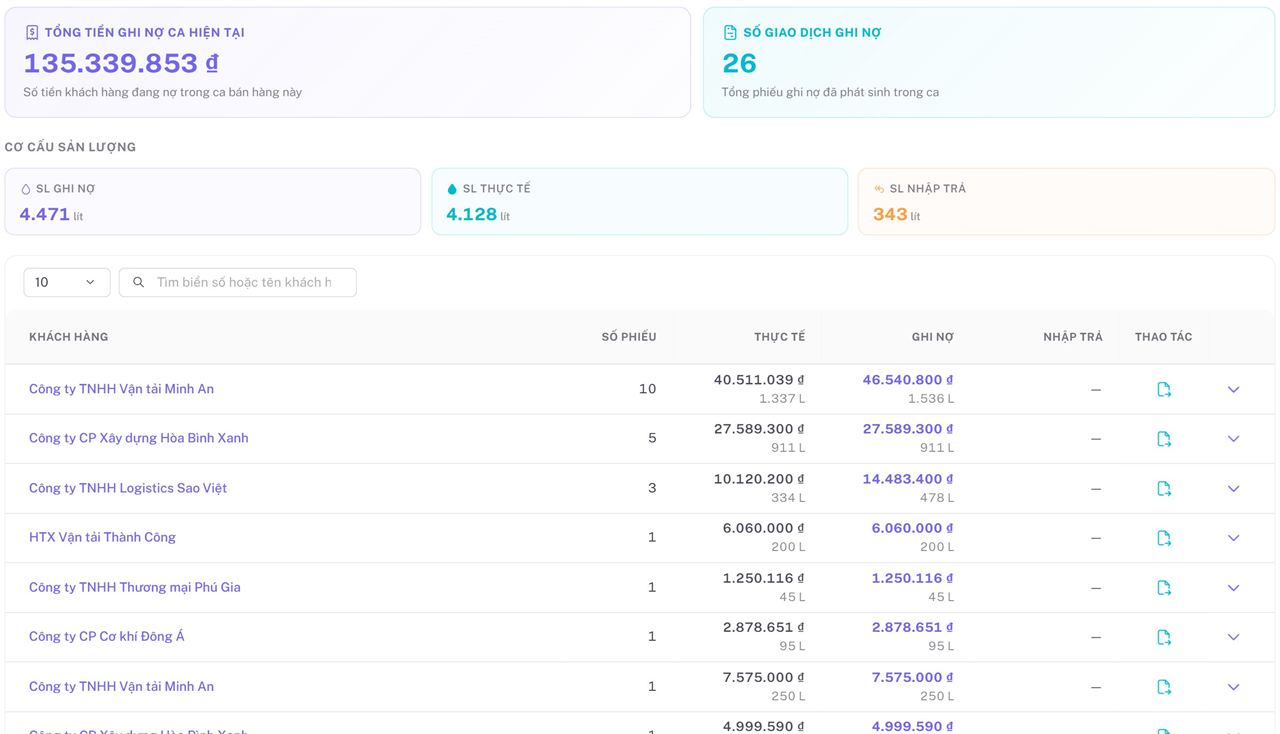
Task: Open Công ty TNHH Thương mại Phú Gia
Action: tap(135, 587)
